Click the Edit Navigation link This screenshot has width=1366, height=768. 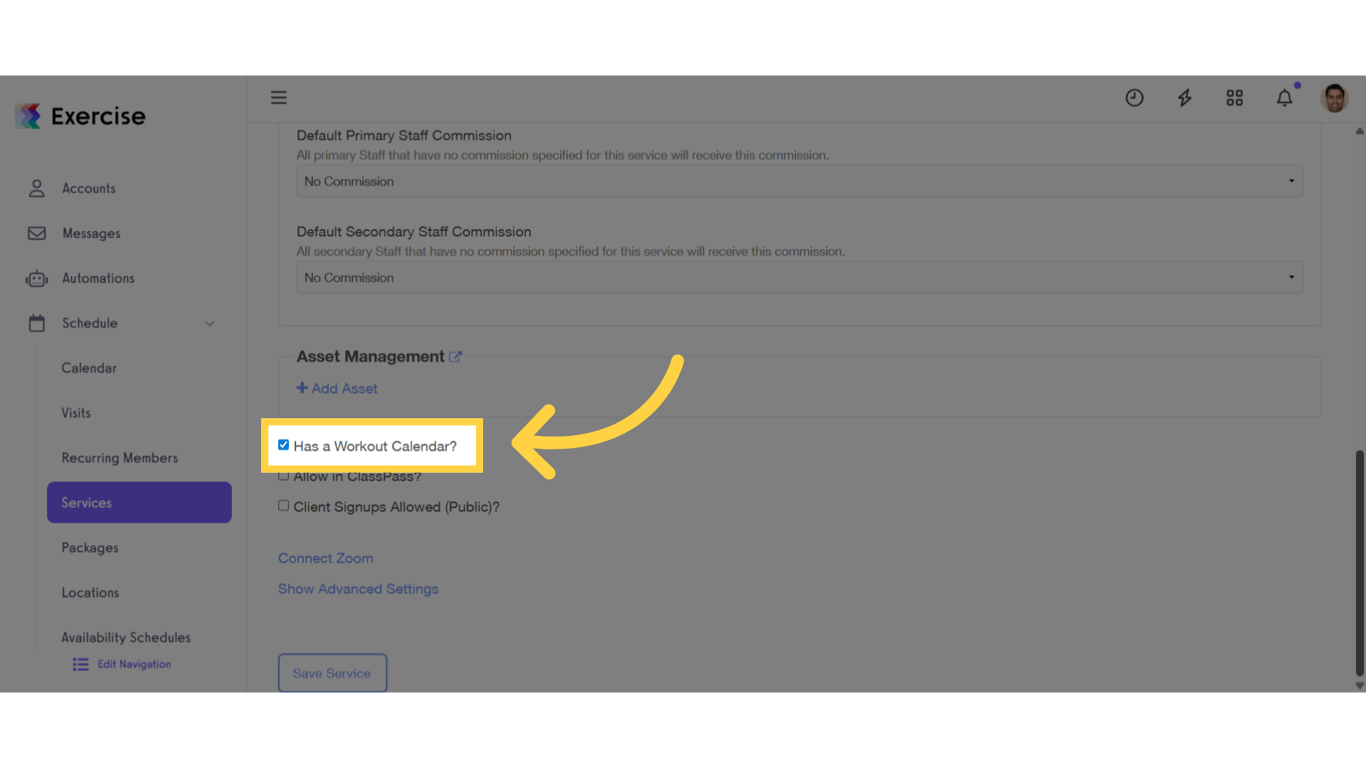pyautogui.click(x=134, y=664)
